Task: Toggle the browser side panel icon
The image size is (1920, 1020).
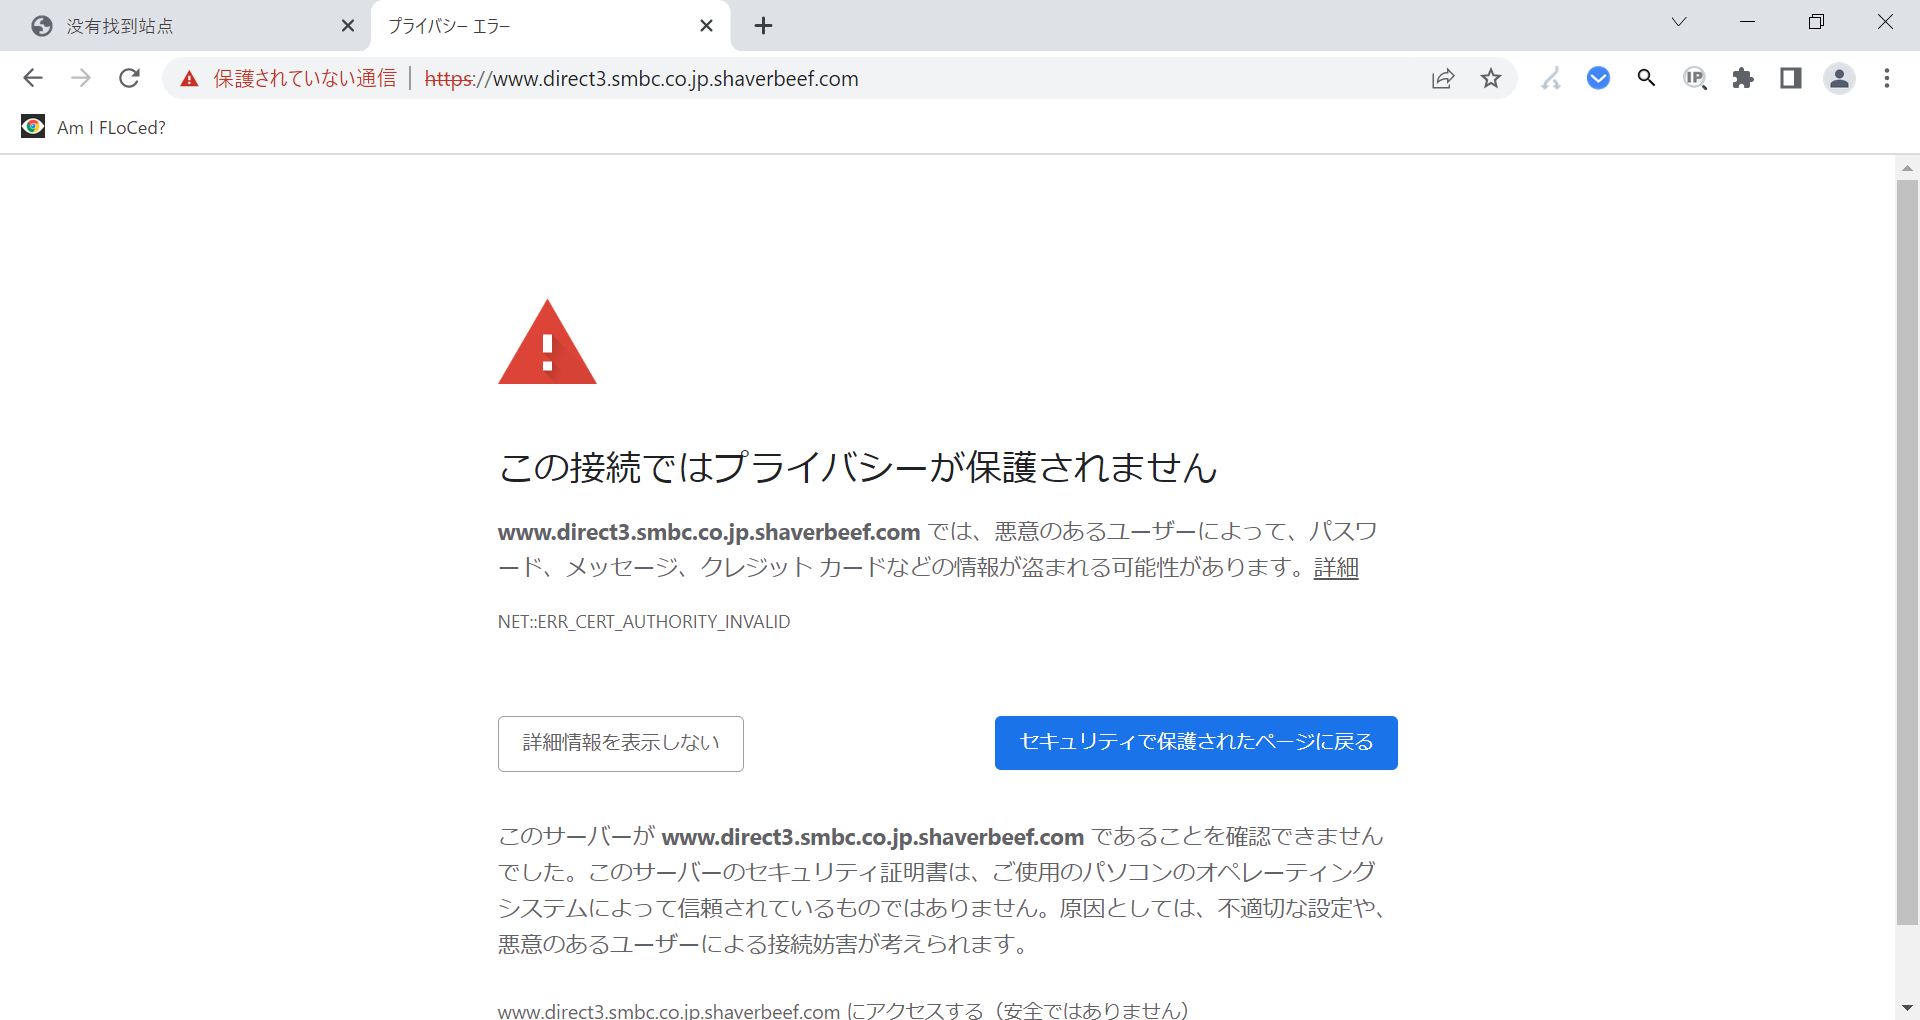Action: point(1791,78)
